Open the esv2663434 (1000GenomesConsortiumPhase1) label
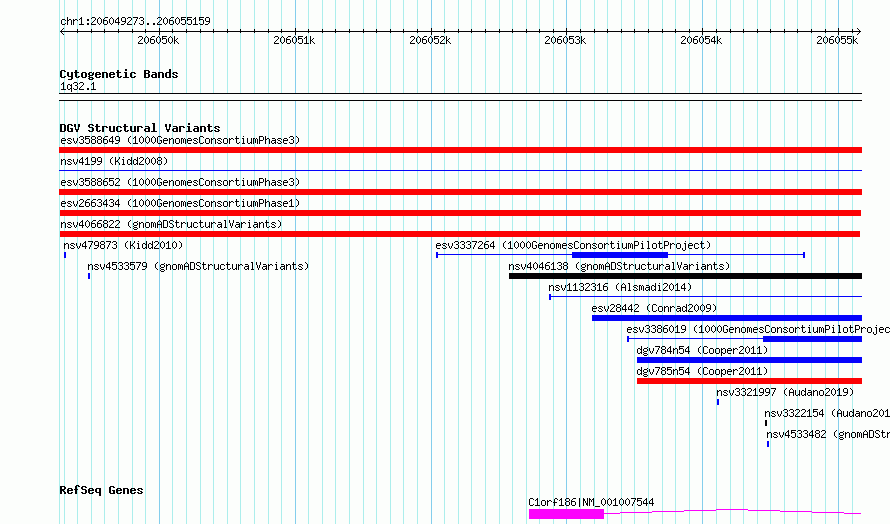 click(x=180, y=203)
